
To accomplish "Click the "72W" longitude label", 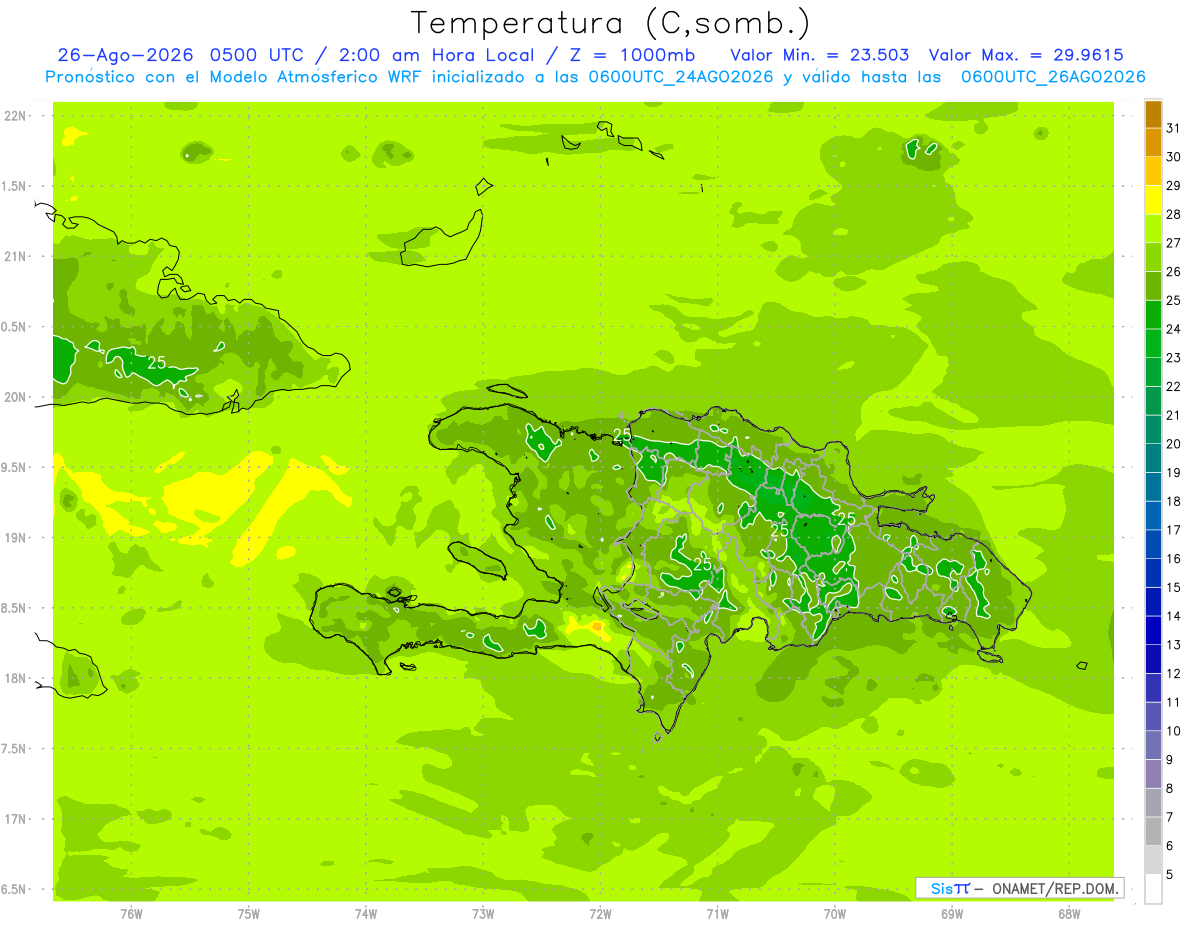I will tap(600, 913).
